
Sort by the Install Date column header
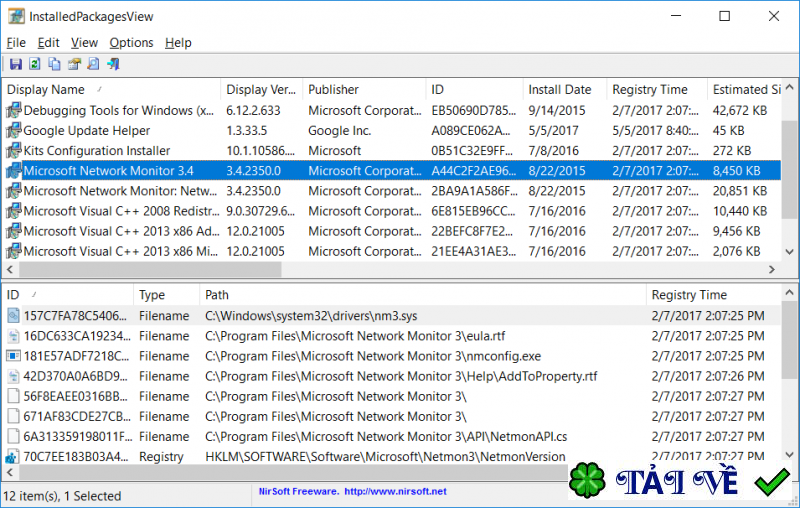click(x=560, y=90)
